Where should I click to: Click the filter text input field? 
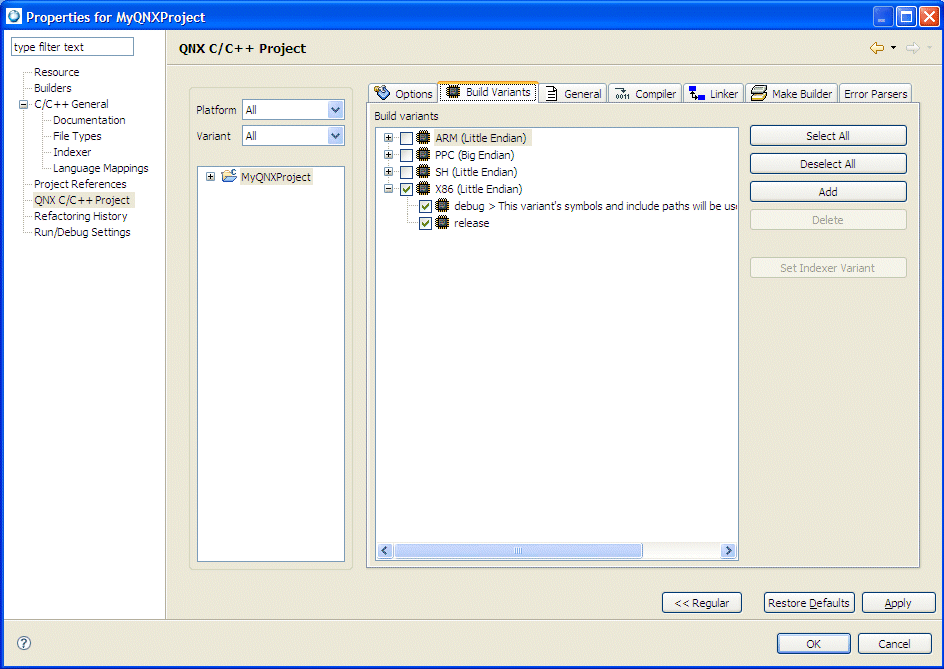click(x=72, y=47)
